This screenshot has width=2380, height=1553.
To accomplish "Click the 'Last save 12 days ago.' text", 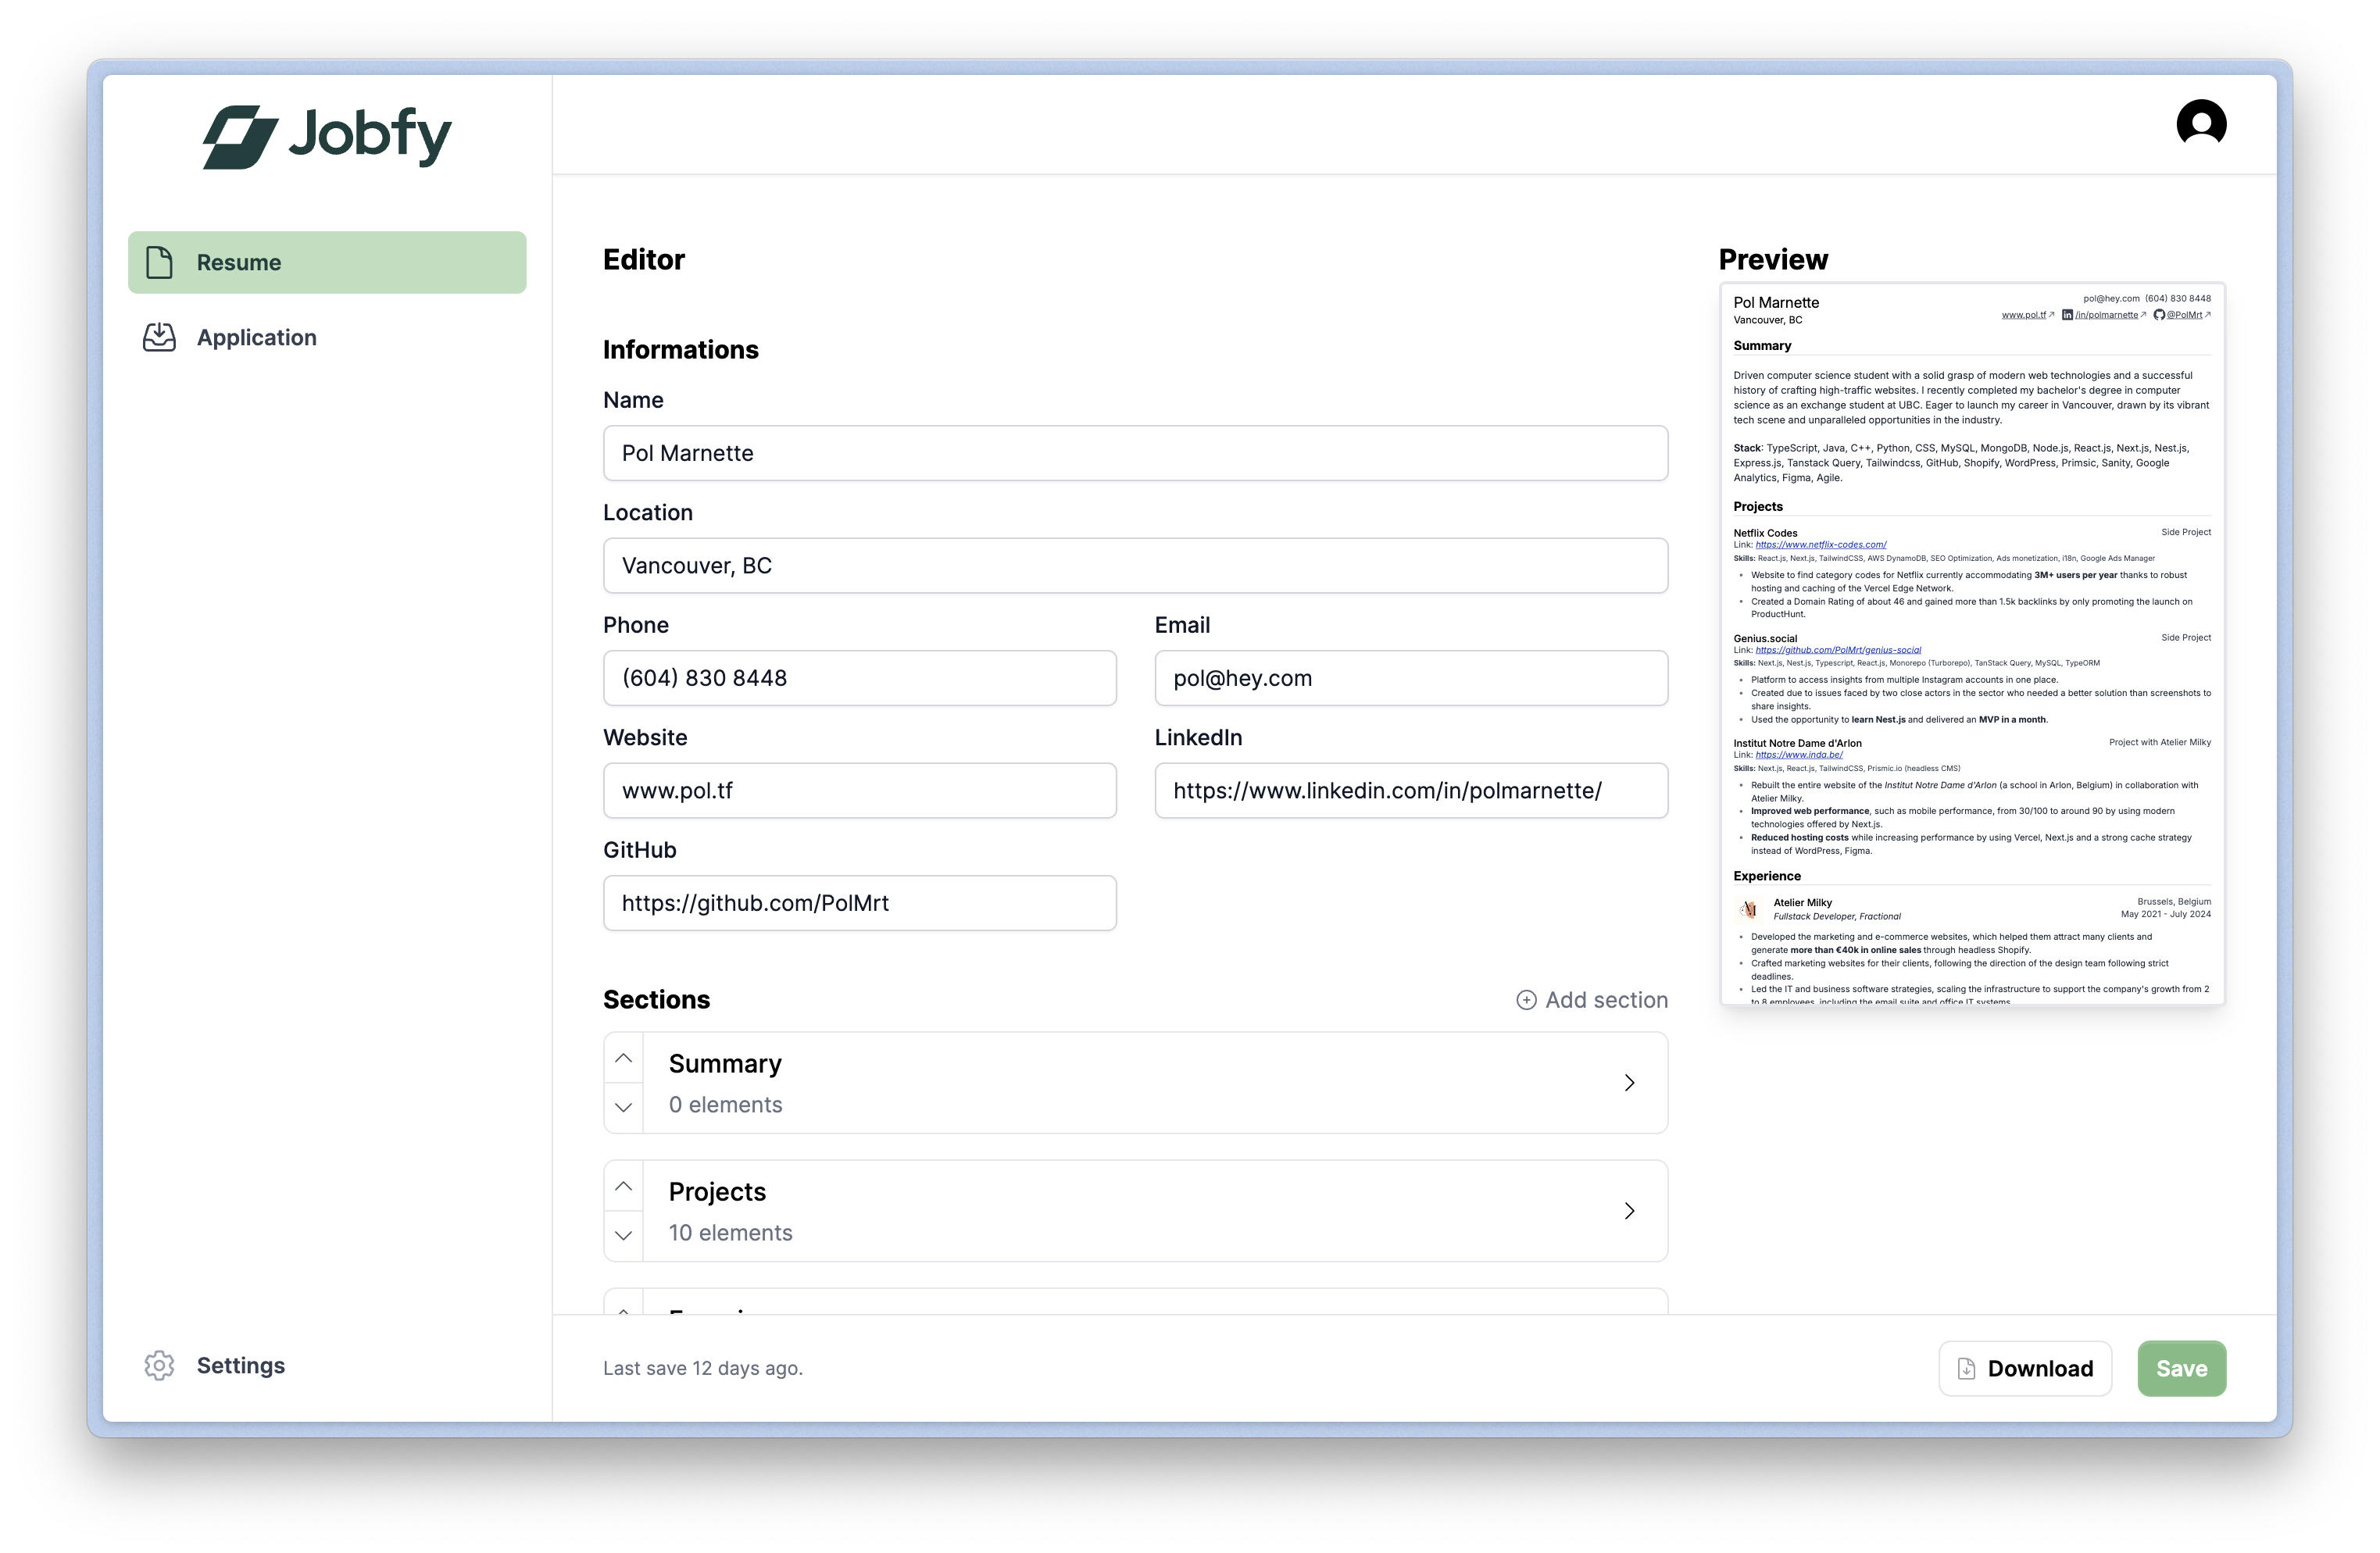I will tap(703, 1368).
